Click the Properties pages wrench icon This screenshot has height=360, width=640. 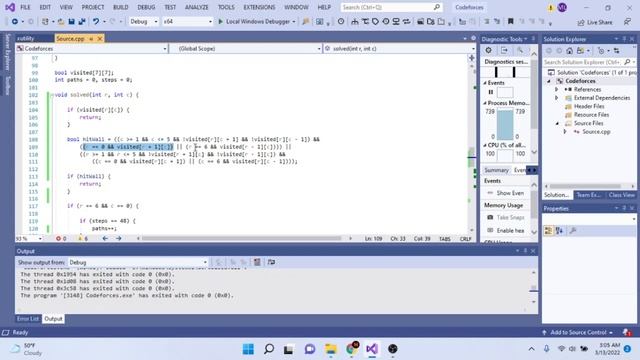coord(573,231)
